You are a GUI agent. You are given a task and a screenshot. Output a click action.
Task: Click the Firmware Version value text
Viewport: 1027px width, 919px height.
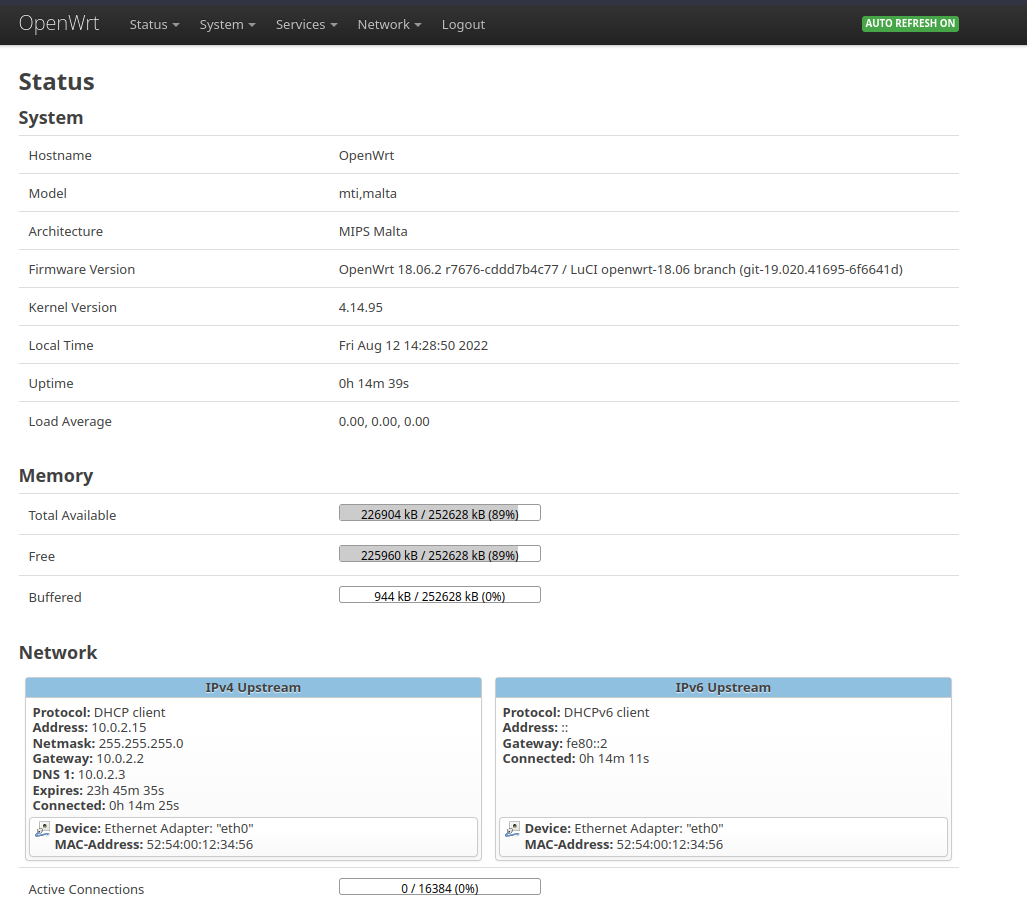click(x=620, y=269)
